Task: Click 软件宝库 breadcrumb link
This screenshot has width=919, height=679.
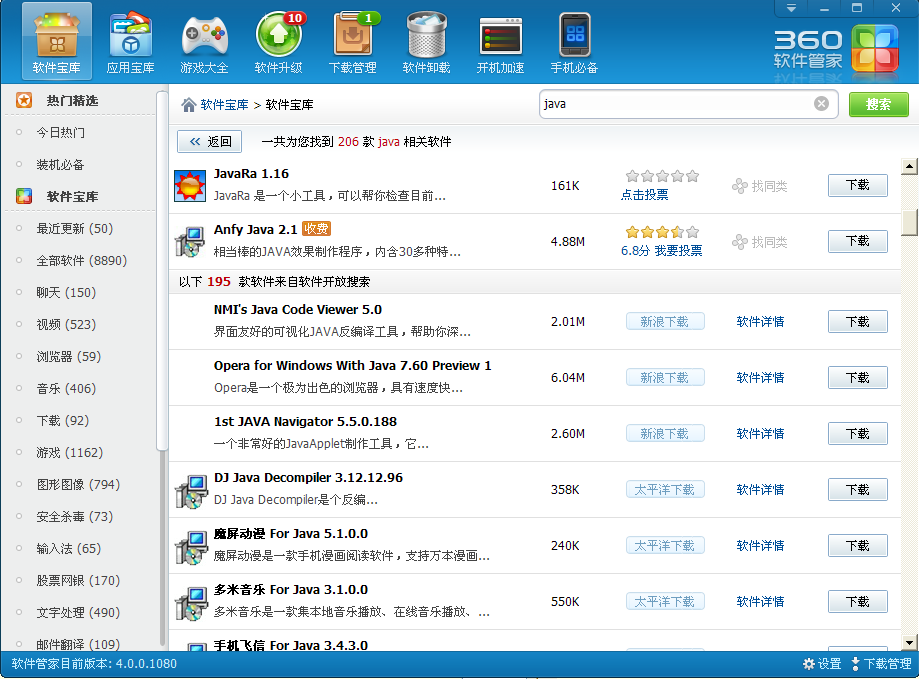Action: click(224, 105)
